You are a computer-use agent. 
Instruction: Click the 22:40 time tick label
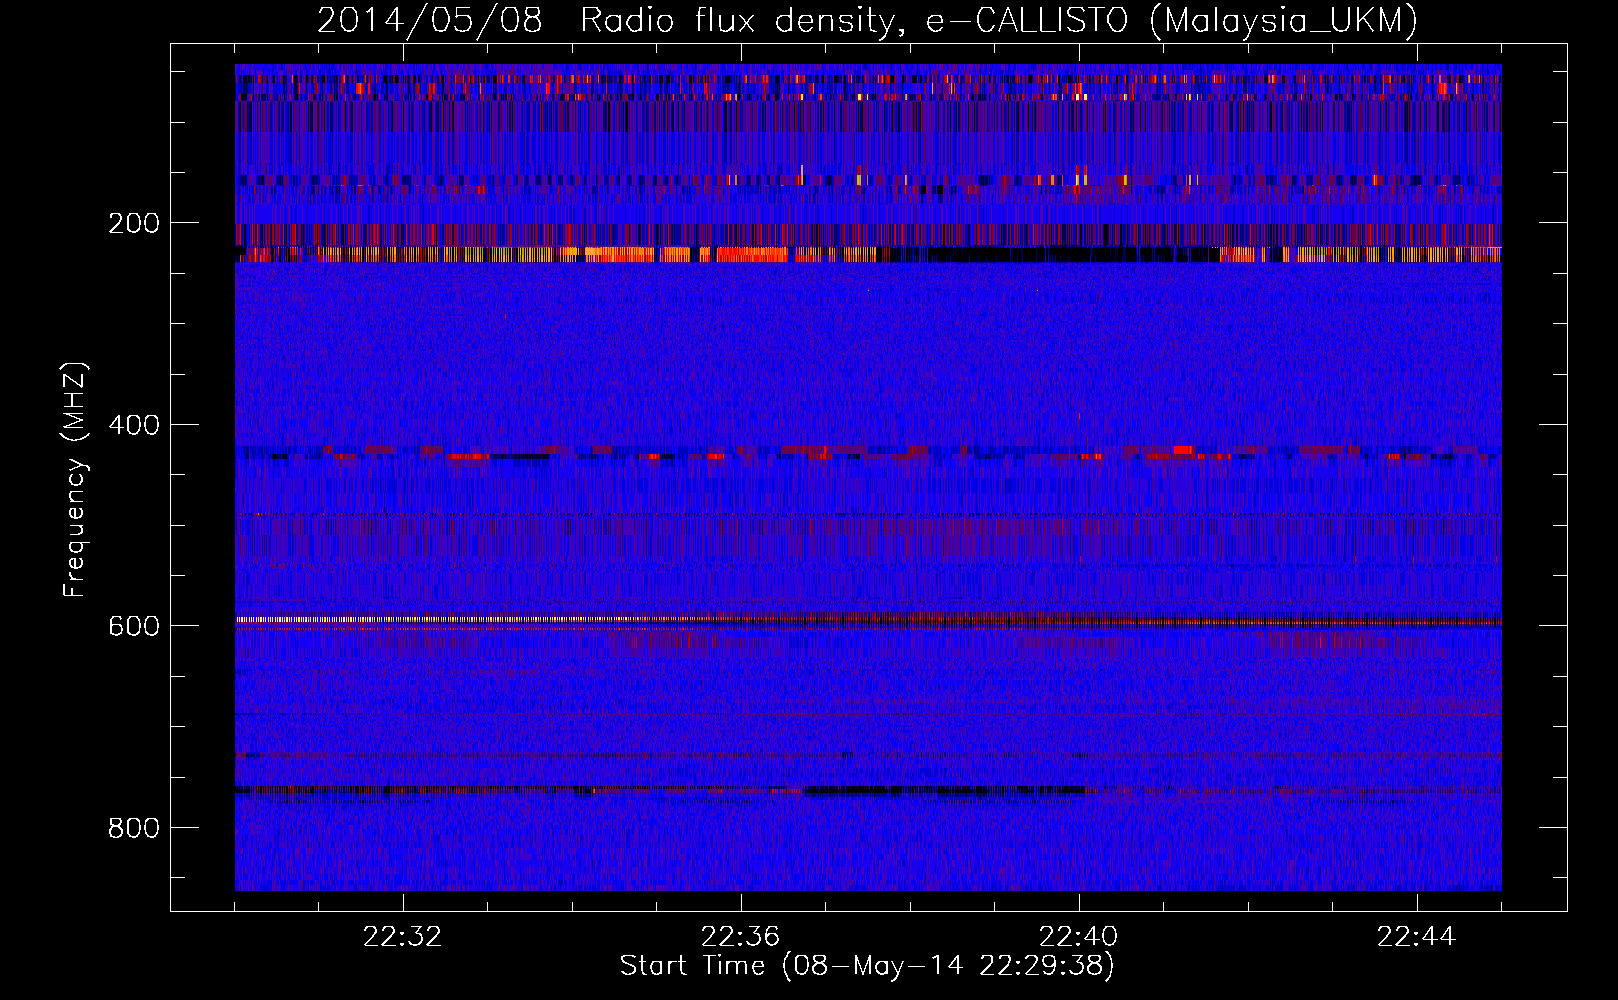1079,937
